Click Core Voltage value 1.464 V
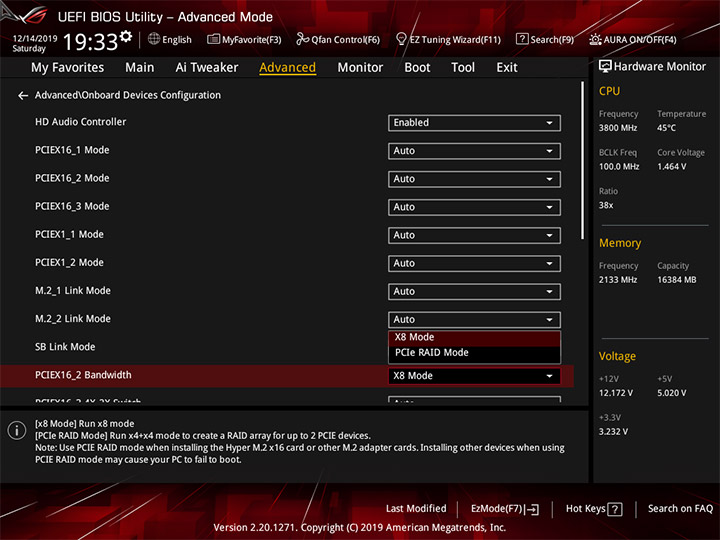Image resolution: width=720 pixels, height=540 pixels. [671, 167]
